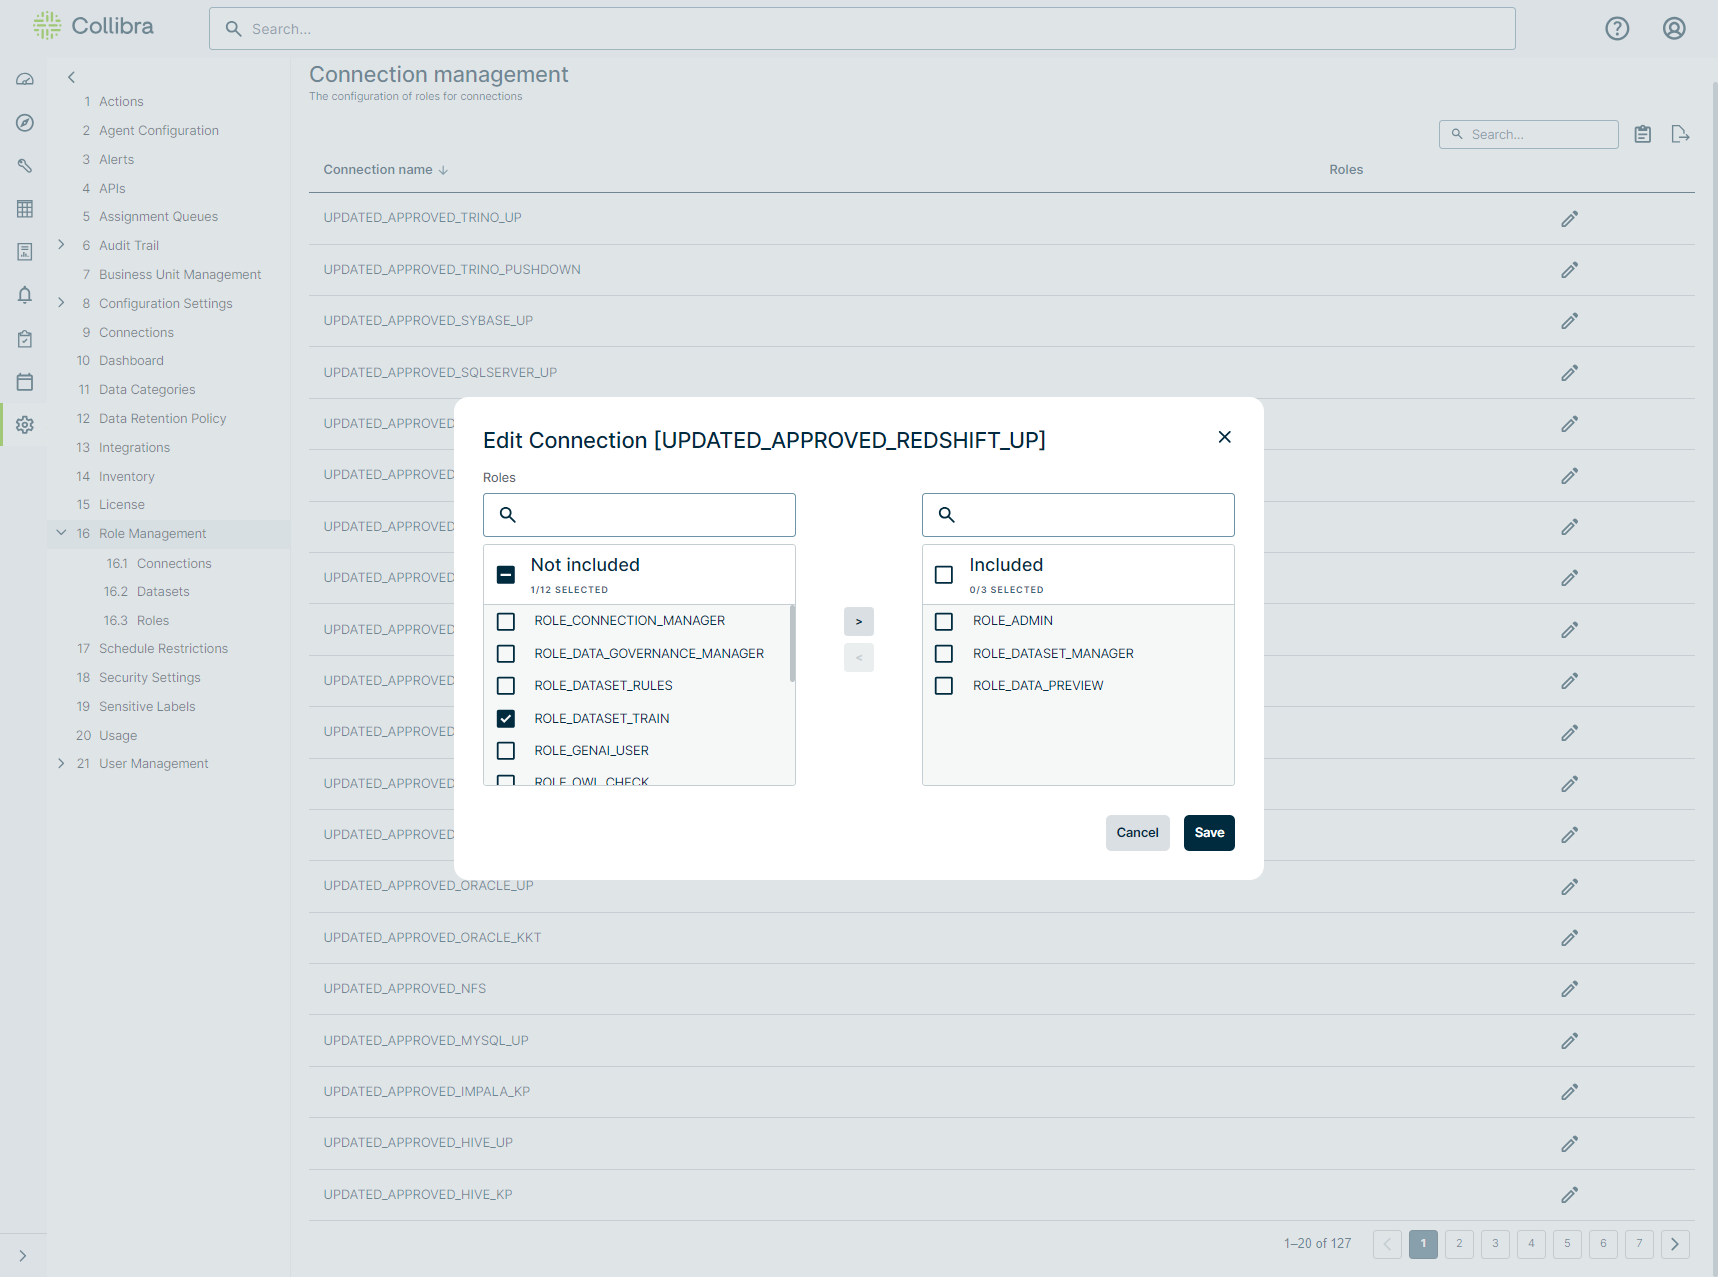
Task: Open Datasets under Role Management
Action: pos(163,592)
